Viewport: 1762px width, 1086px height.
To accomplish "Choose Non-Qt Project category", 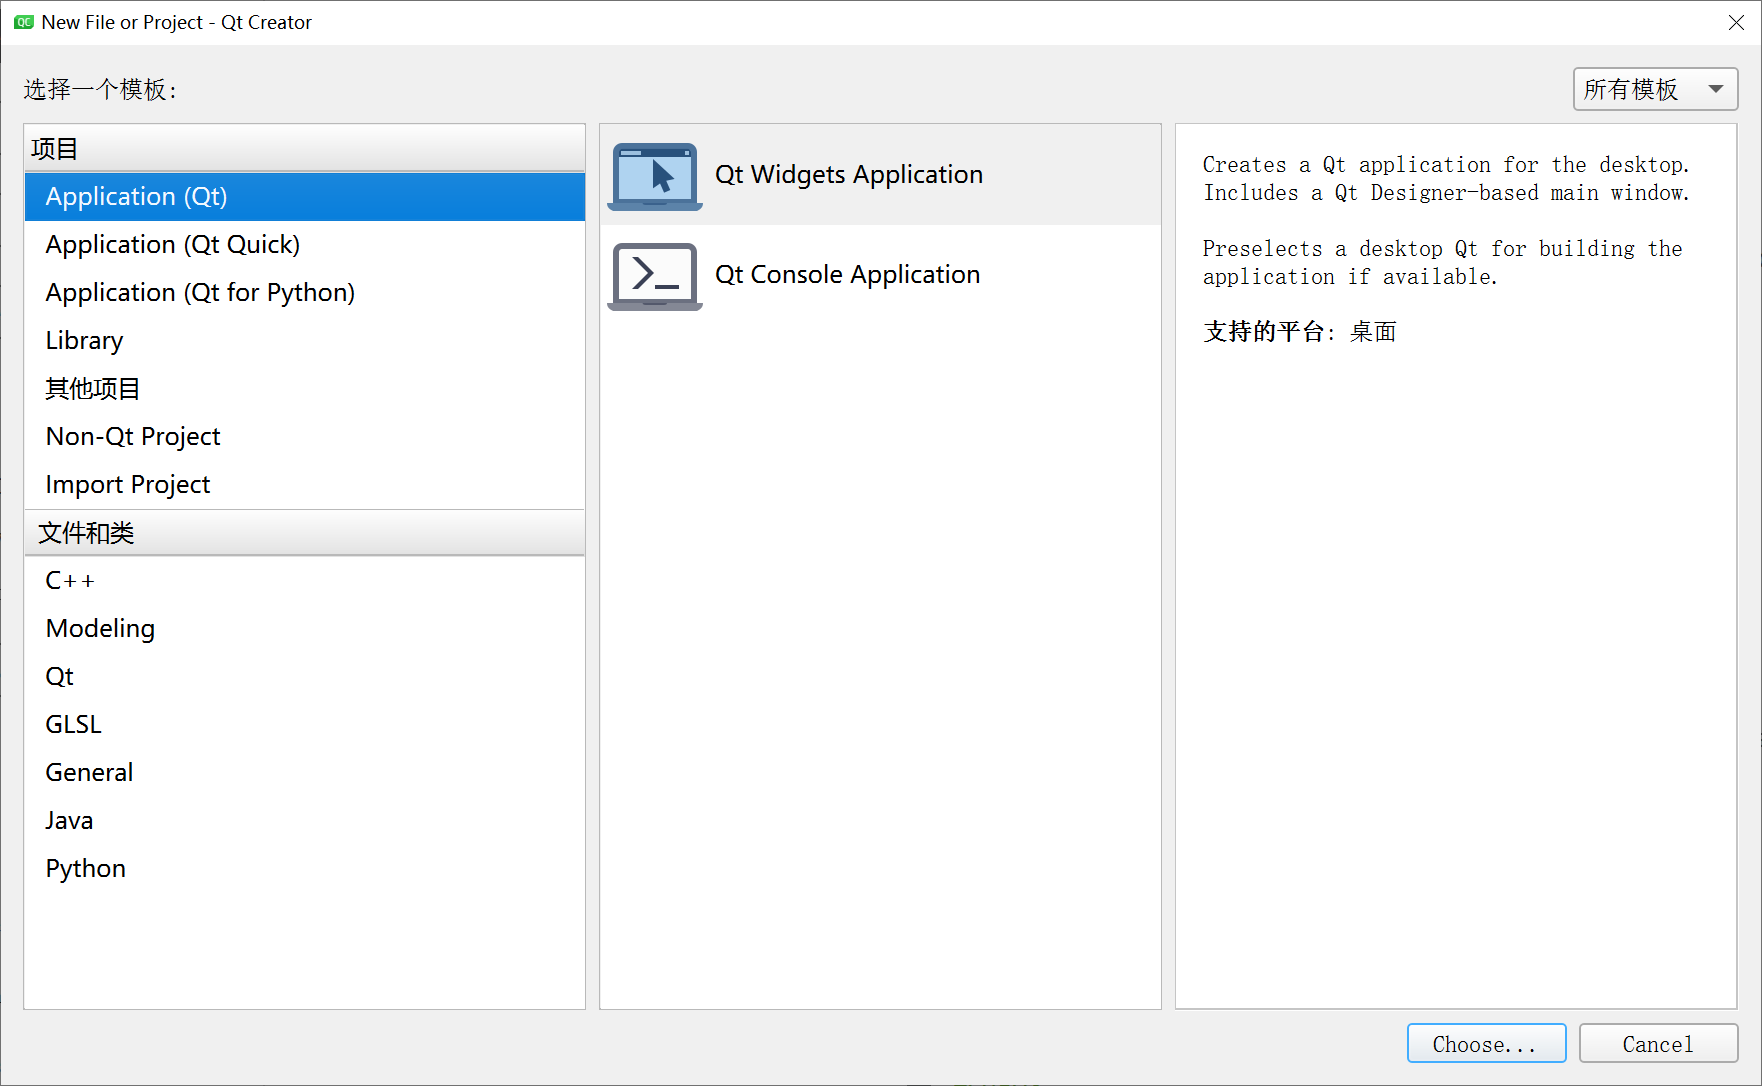I will [x=132, y=436].
